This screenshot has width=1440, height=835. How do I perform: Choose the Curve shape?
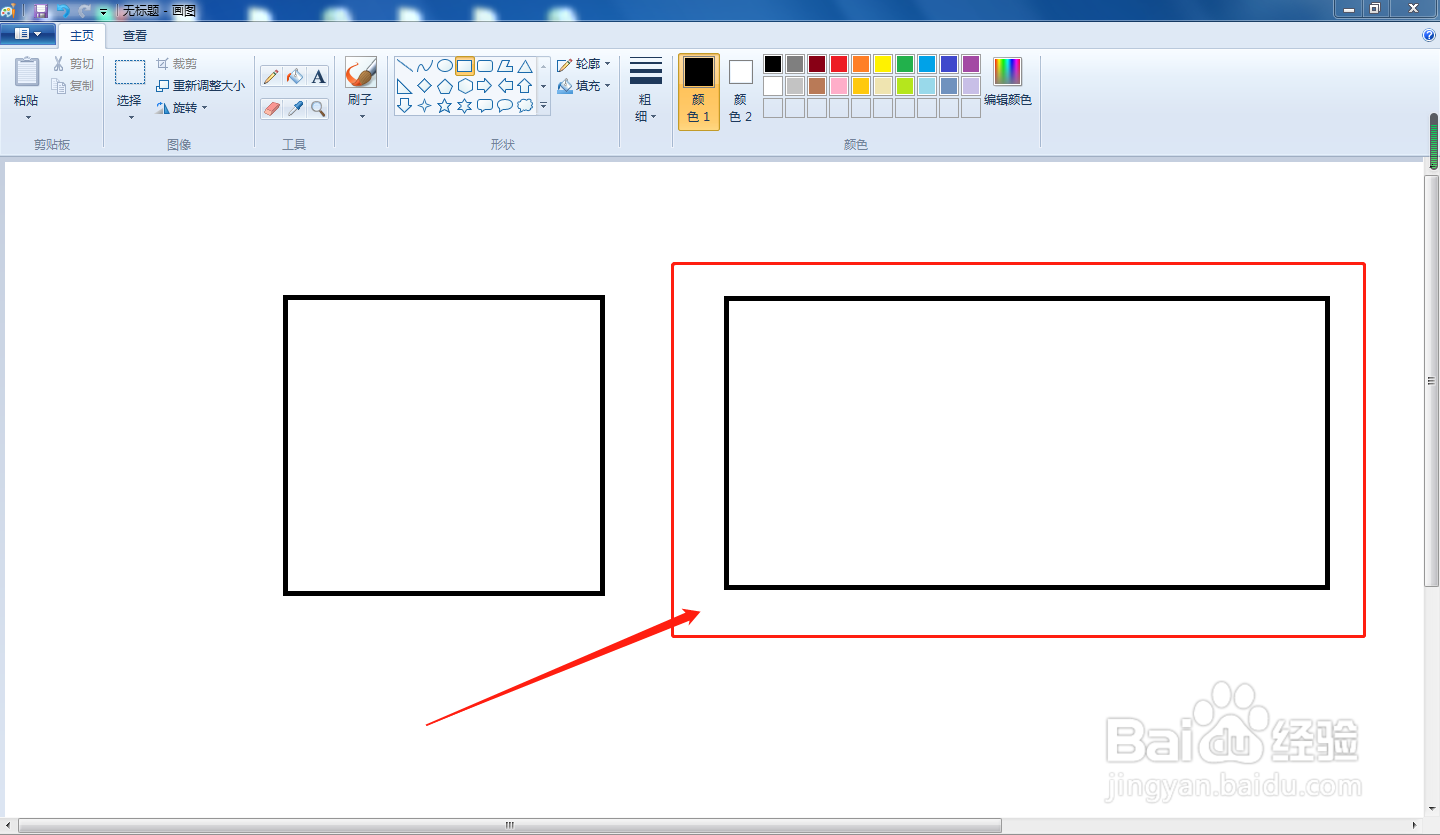[x=425, y=66]
